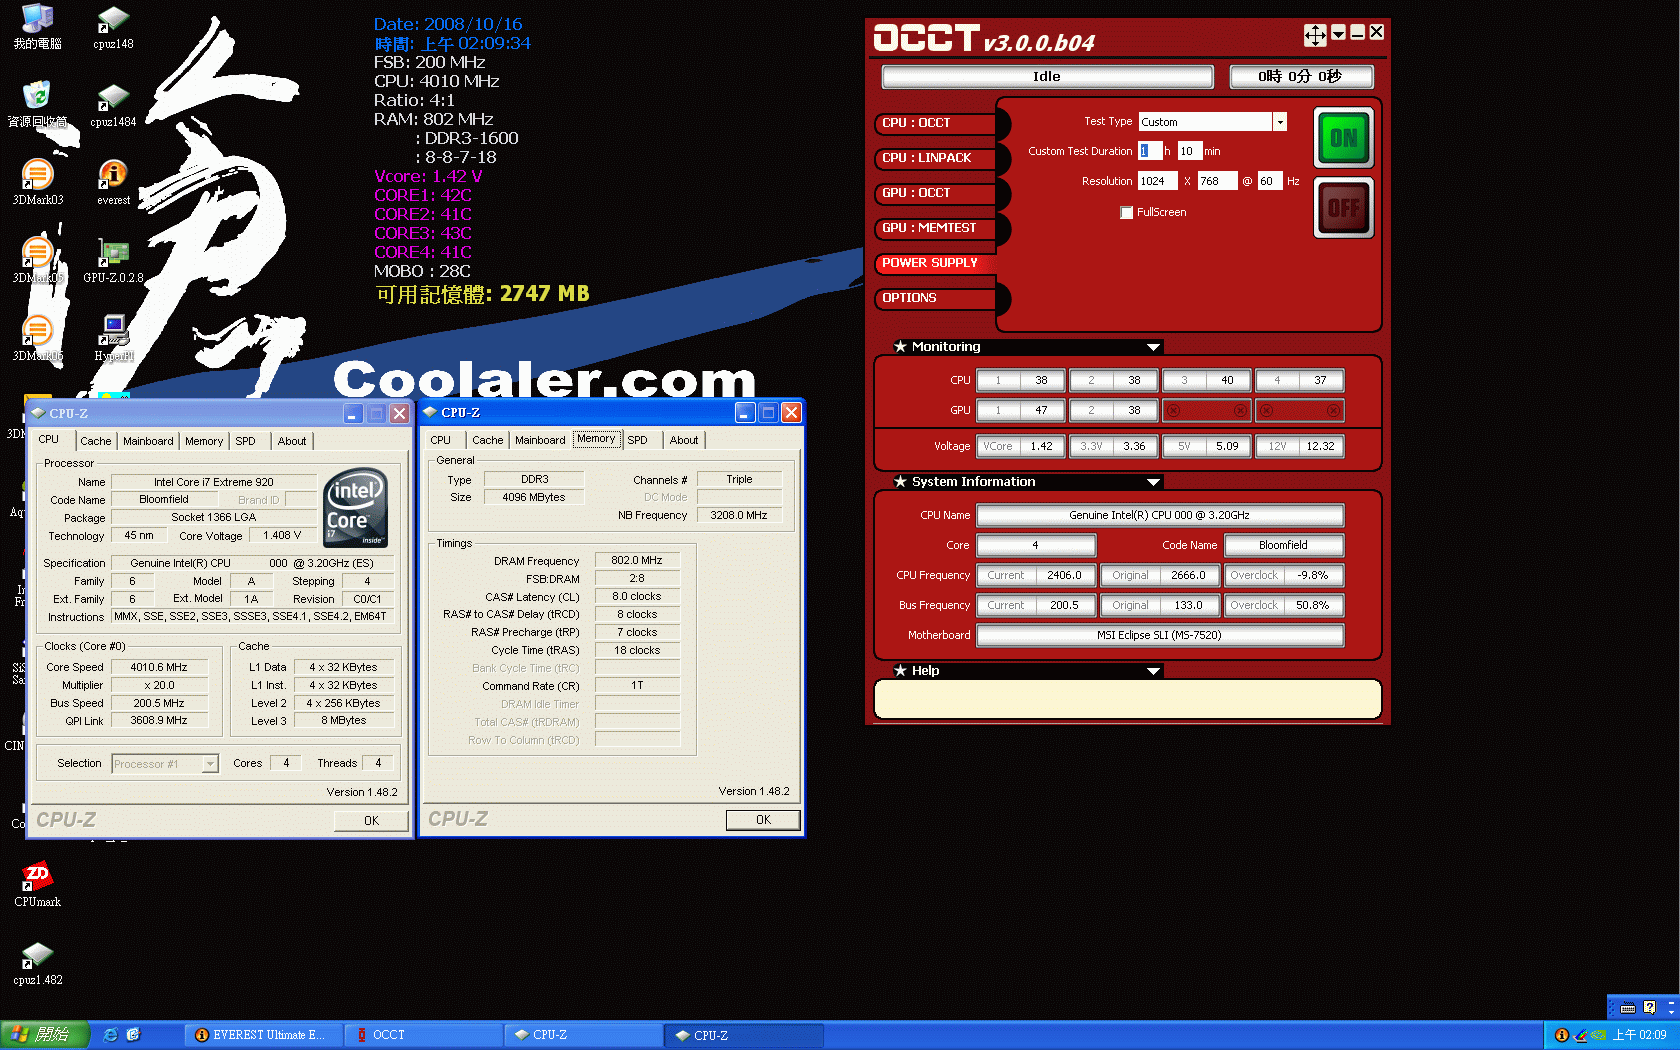Click the language bar help icon

pos(1649,1007)
